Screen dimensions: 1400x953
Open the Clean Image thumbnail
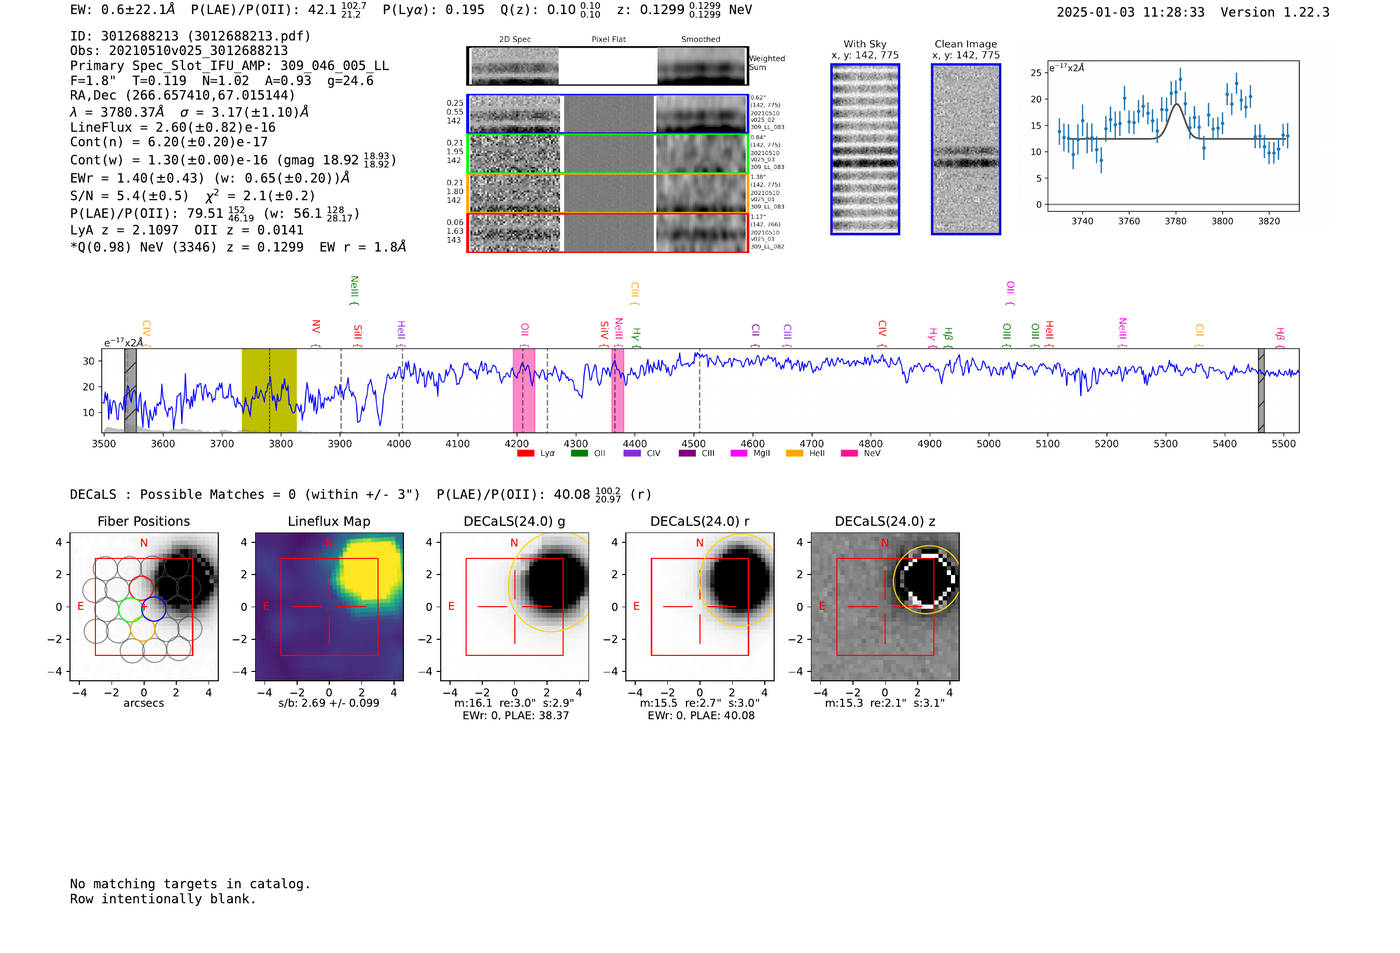pyautogui.click(x=966, y=149)
